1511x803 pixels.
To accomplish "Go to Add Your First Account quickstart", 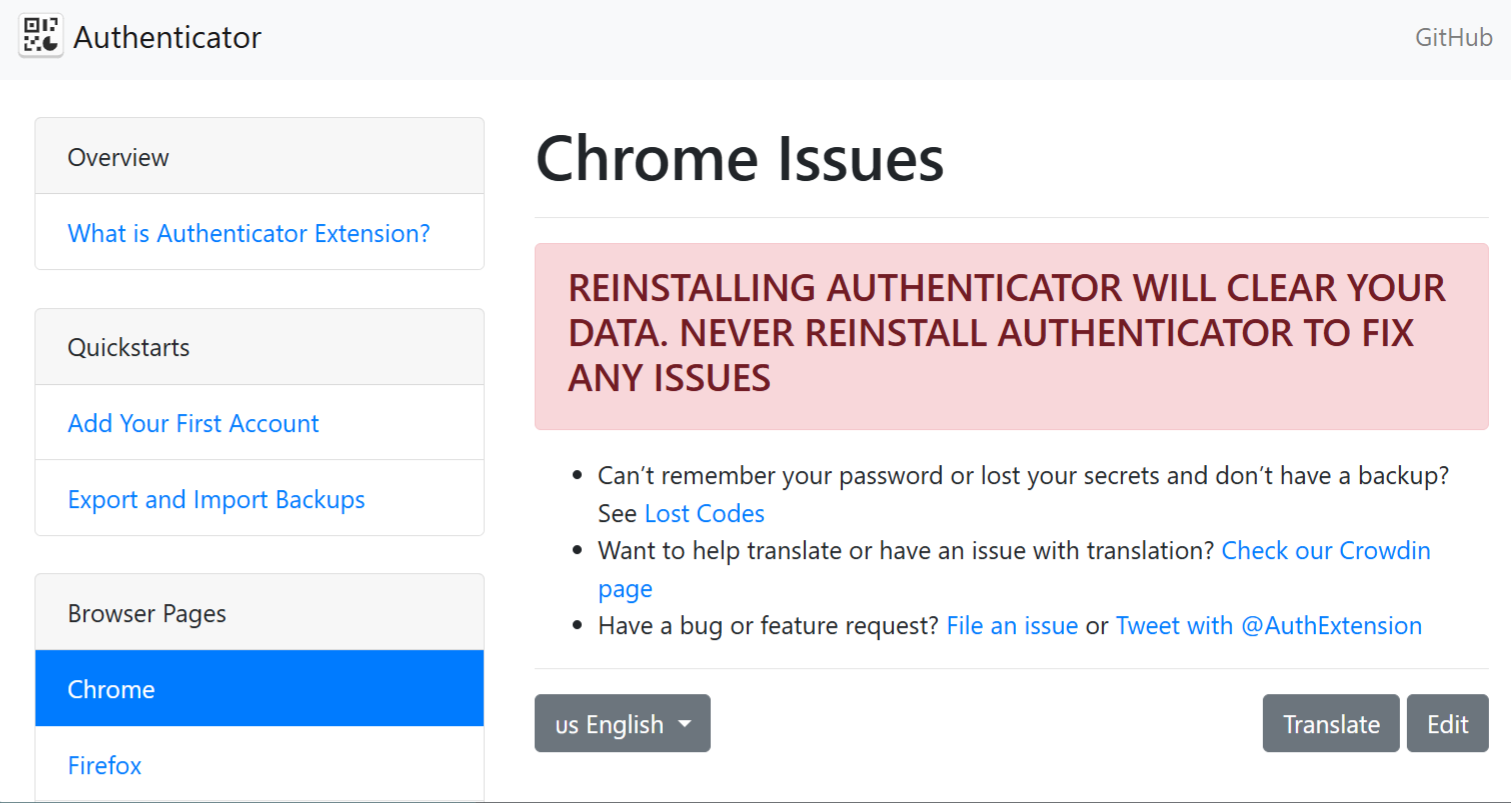I will (x=193, y=423).
